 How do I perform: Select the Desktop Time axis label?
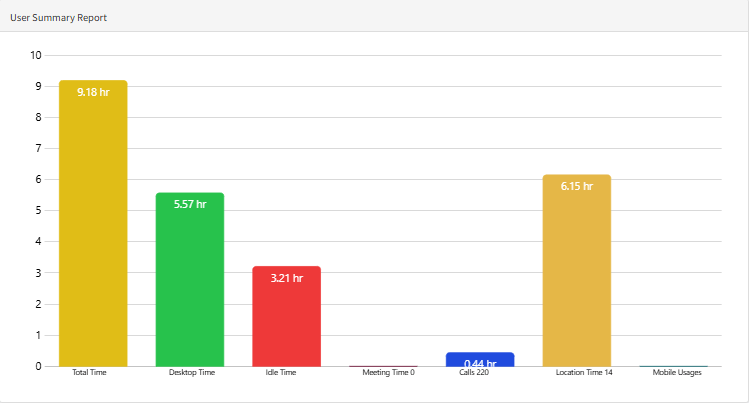click(x=191, y=373)
